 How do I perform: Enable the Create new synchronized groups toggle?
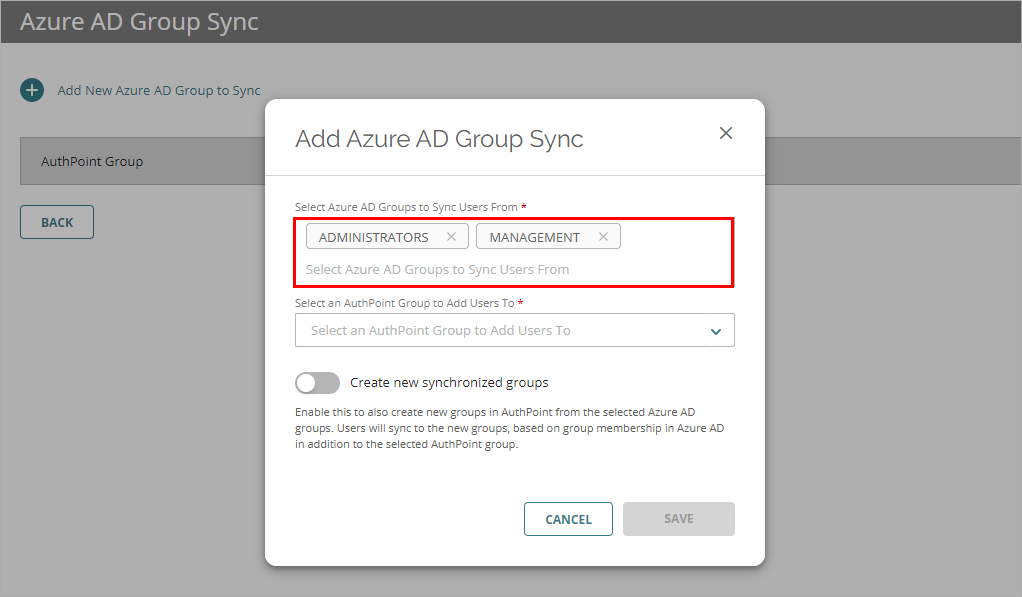click(x=317, y=382)
